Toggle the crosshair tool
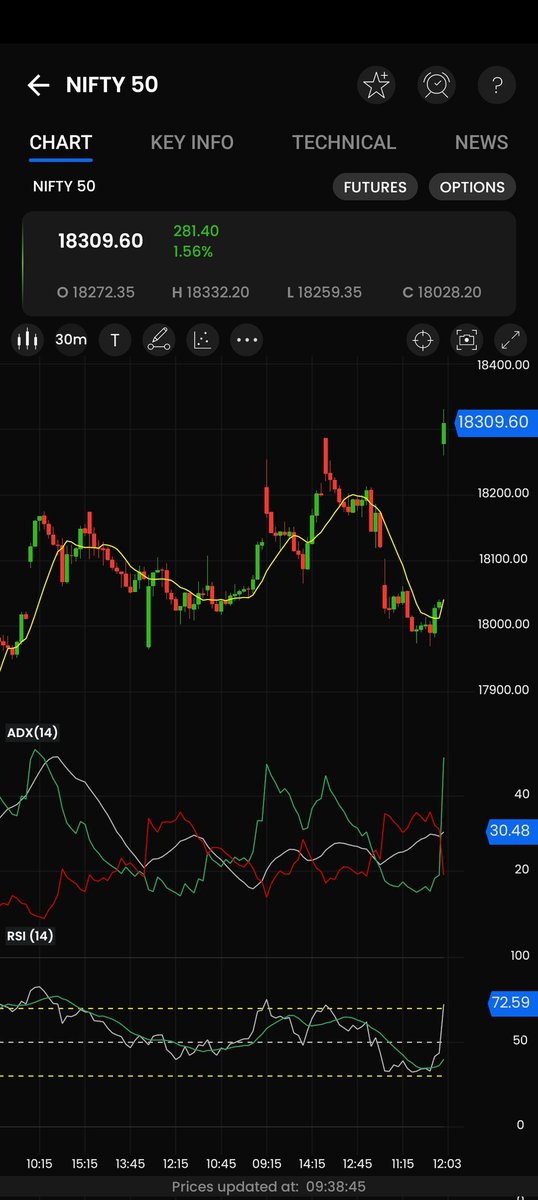 (423, 340)
